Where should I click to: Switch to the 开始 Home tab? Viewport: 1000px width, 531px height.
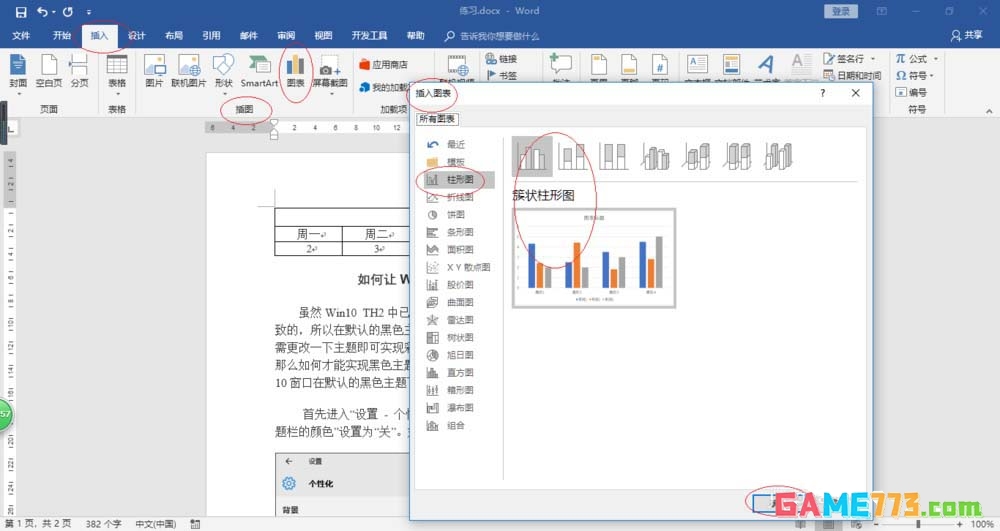click(62, 36)
